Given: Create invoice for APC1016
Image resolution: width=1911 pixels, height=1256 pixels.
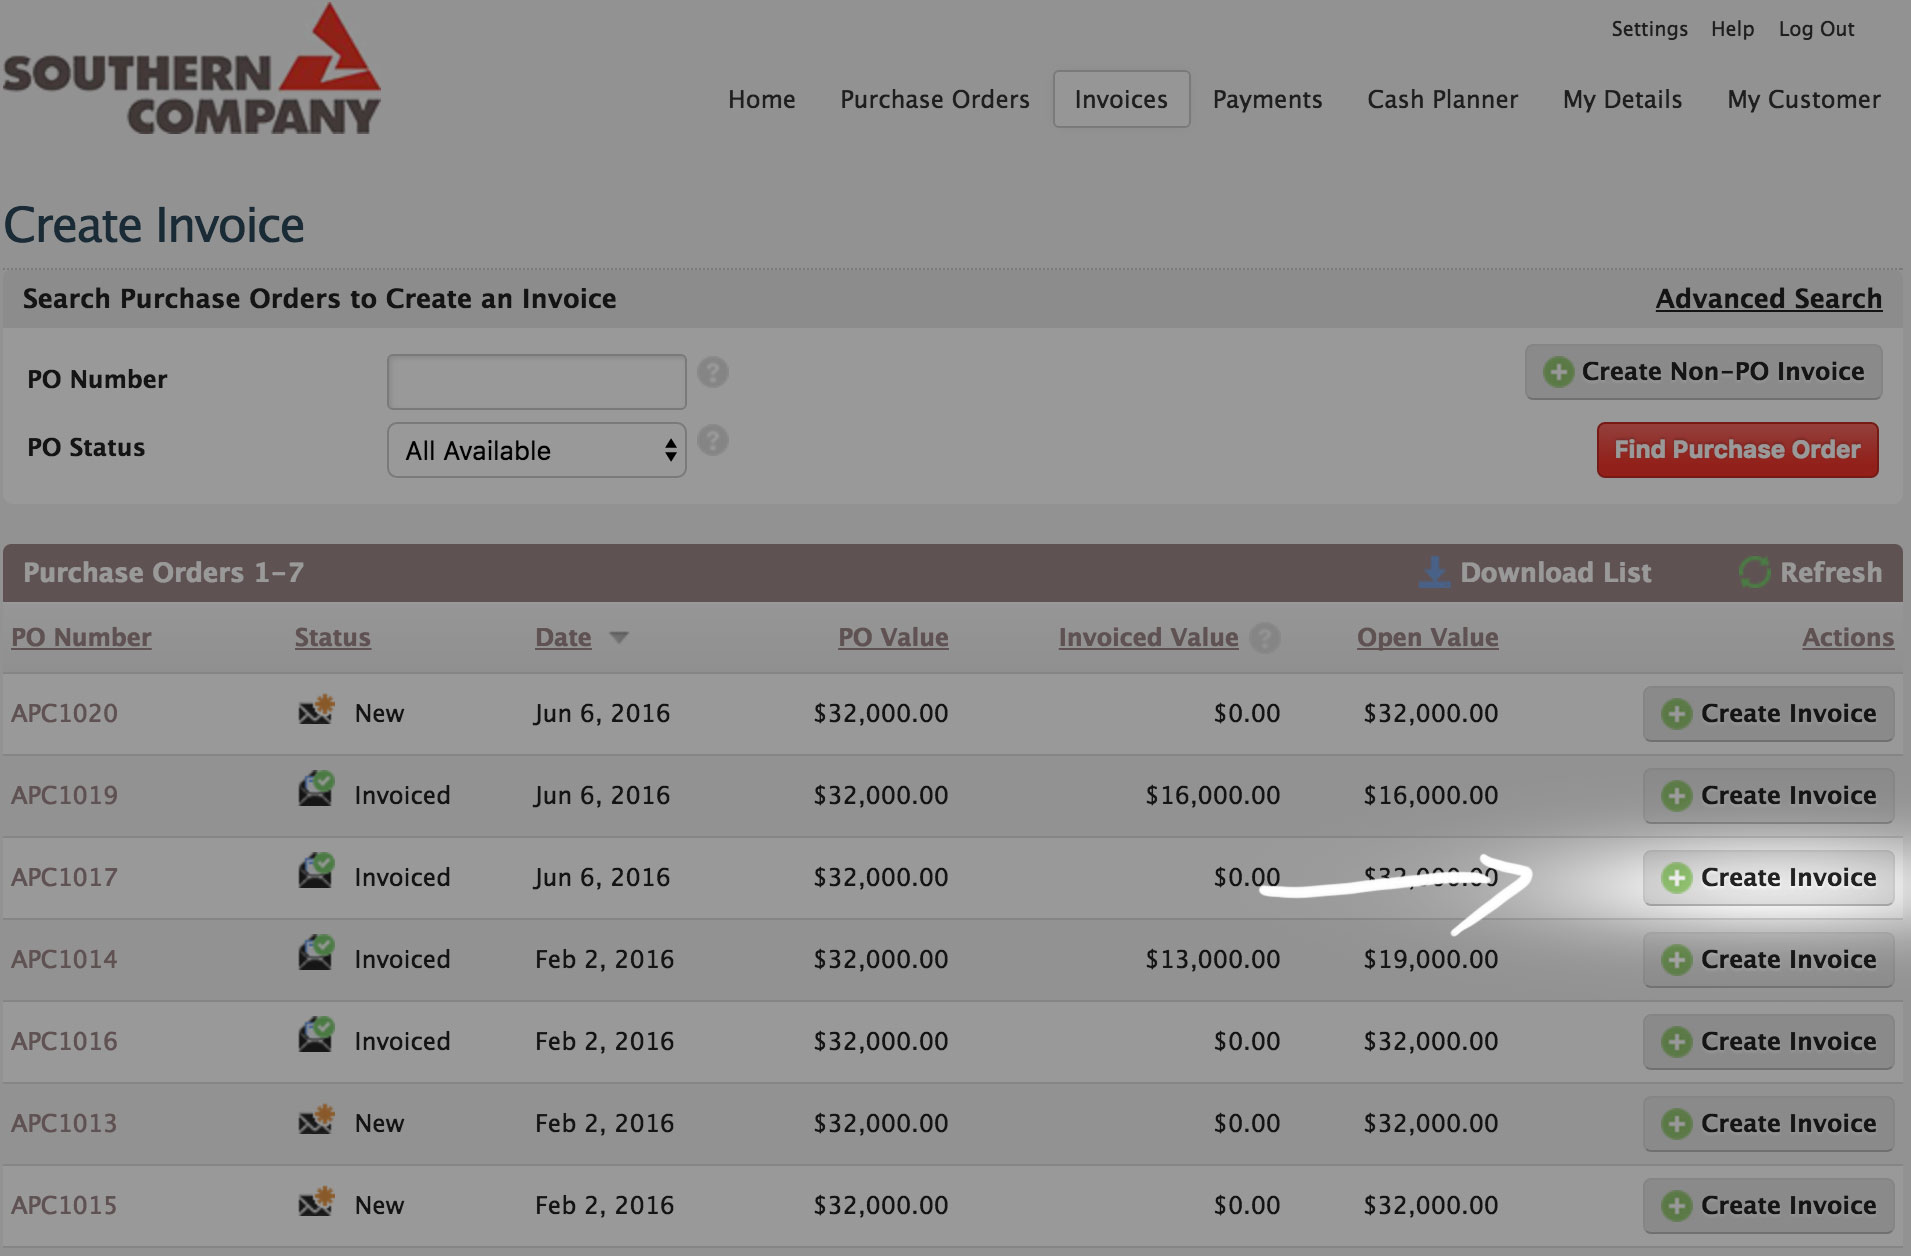Looking at the screenshot, I should (x=1769, y=1042).
